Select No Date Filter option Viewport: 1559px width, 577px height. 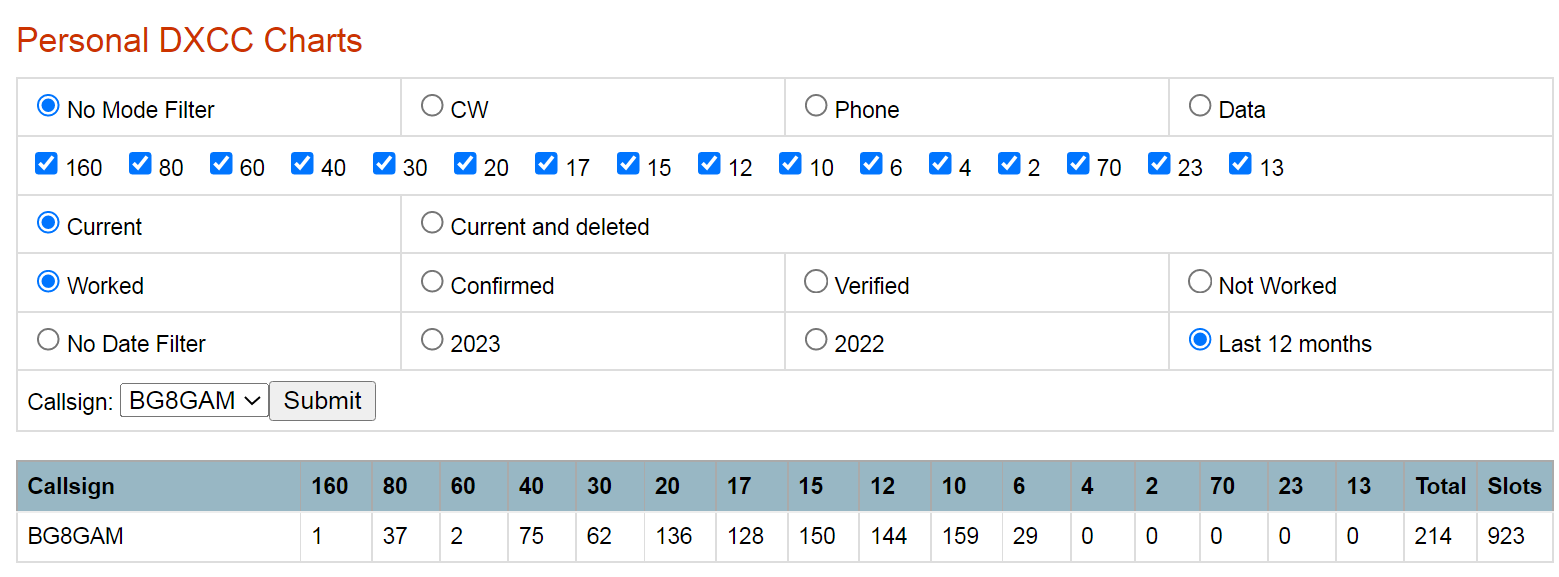click(x=48, y=340)
